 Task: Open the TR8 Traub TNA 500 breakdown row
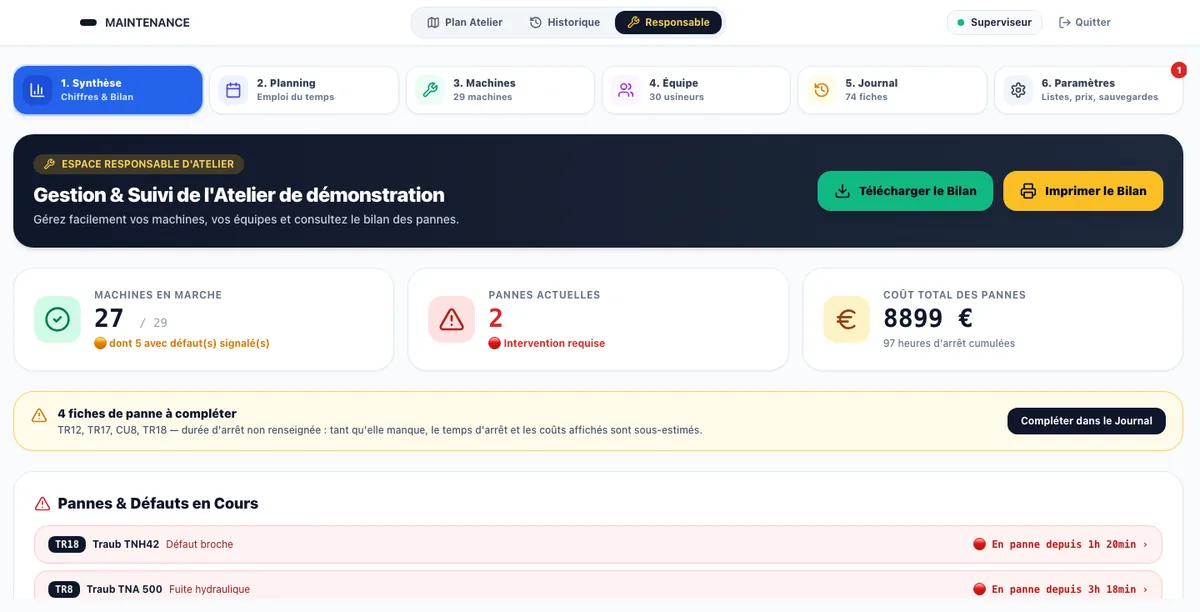click(598, 589)
